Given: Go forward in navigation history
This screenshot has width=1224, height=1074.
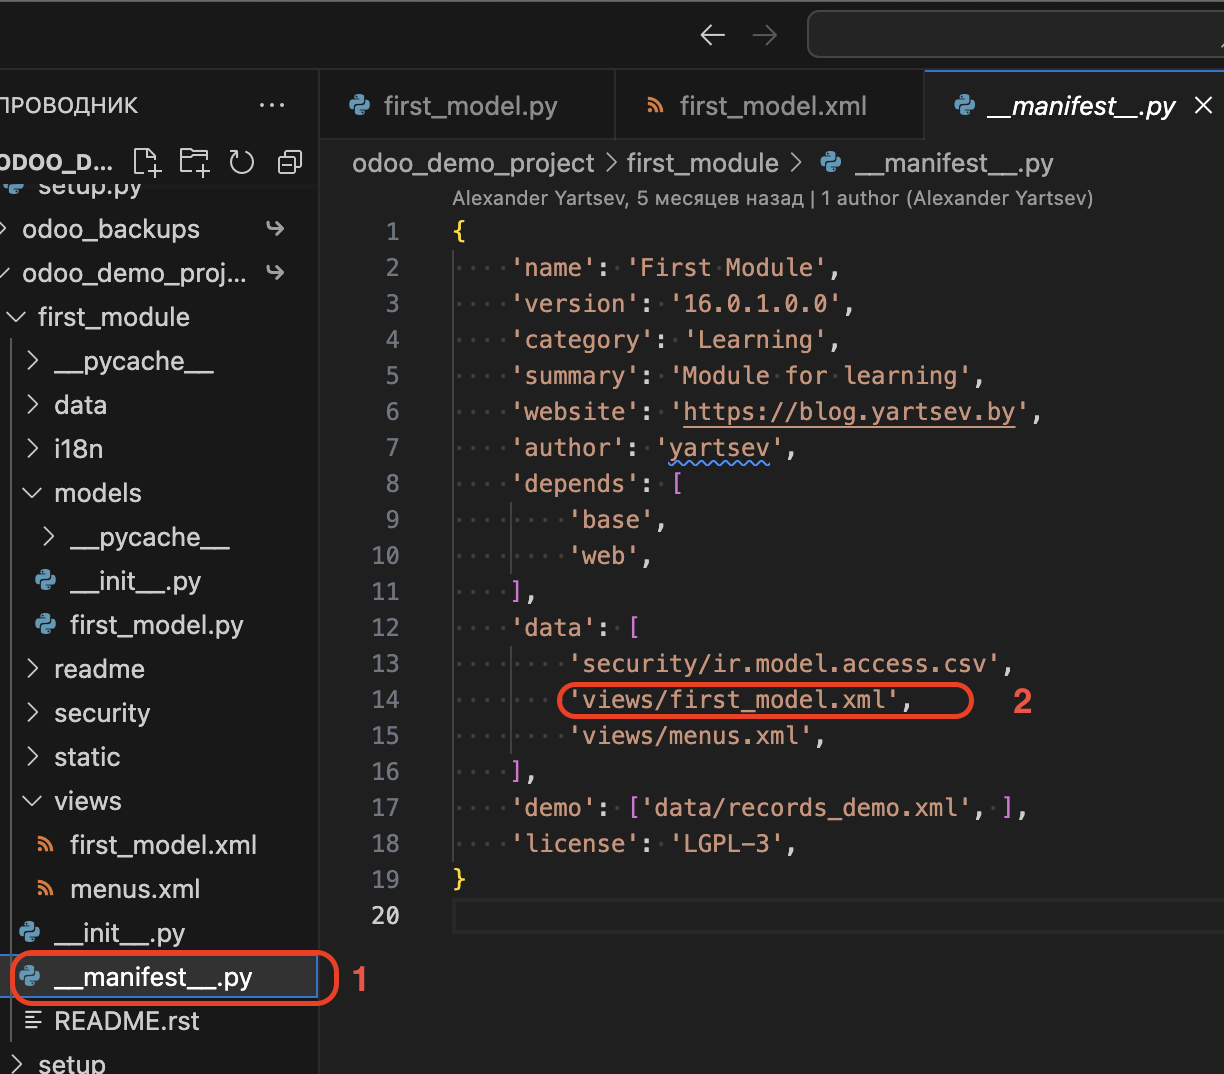Looking at the screenshot, I should click(765, 36).
